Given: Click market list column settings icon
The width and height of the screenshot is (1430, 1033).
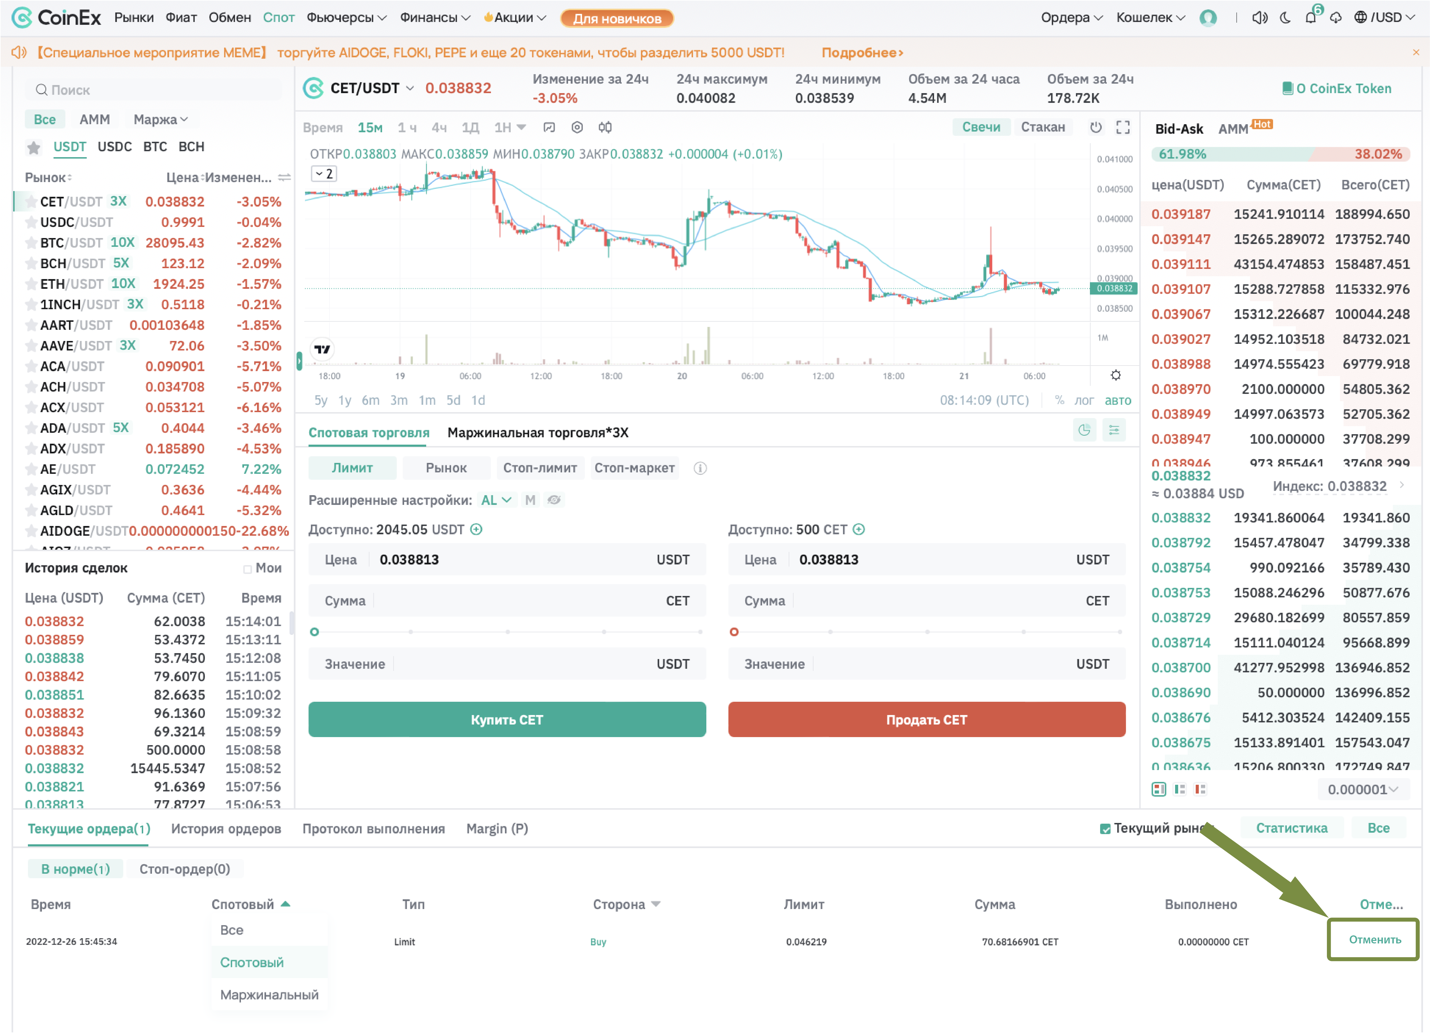Looking at the screenshot, I should 285,177.
